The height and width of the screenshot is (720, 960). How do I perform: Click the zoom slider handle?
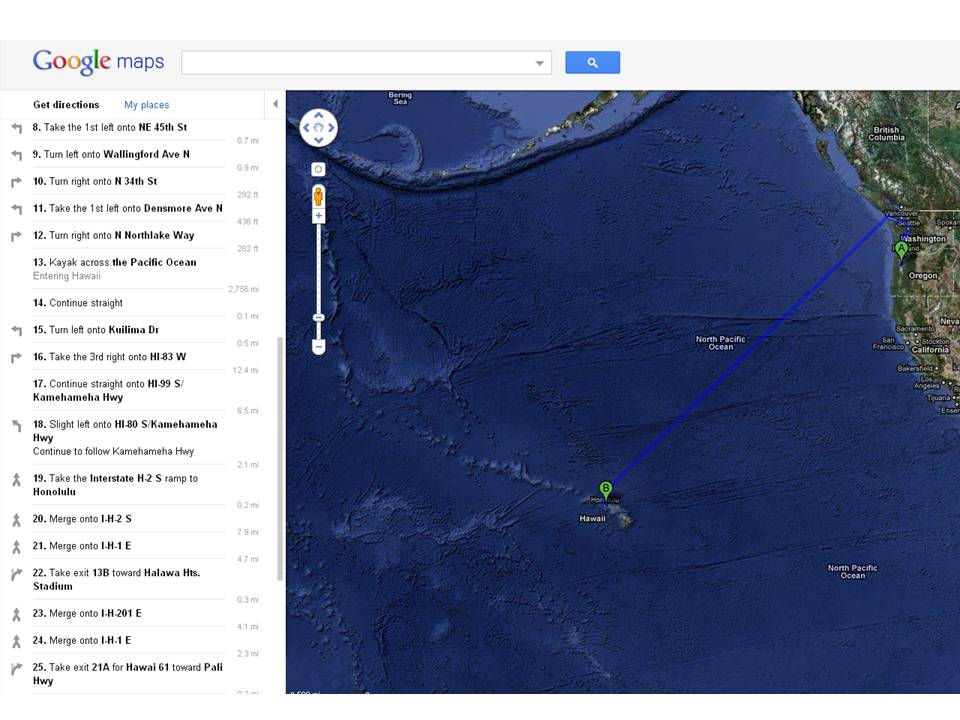coord(318,317)
